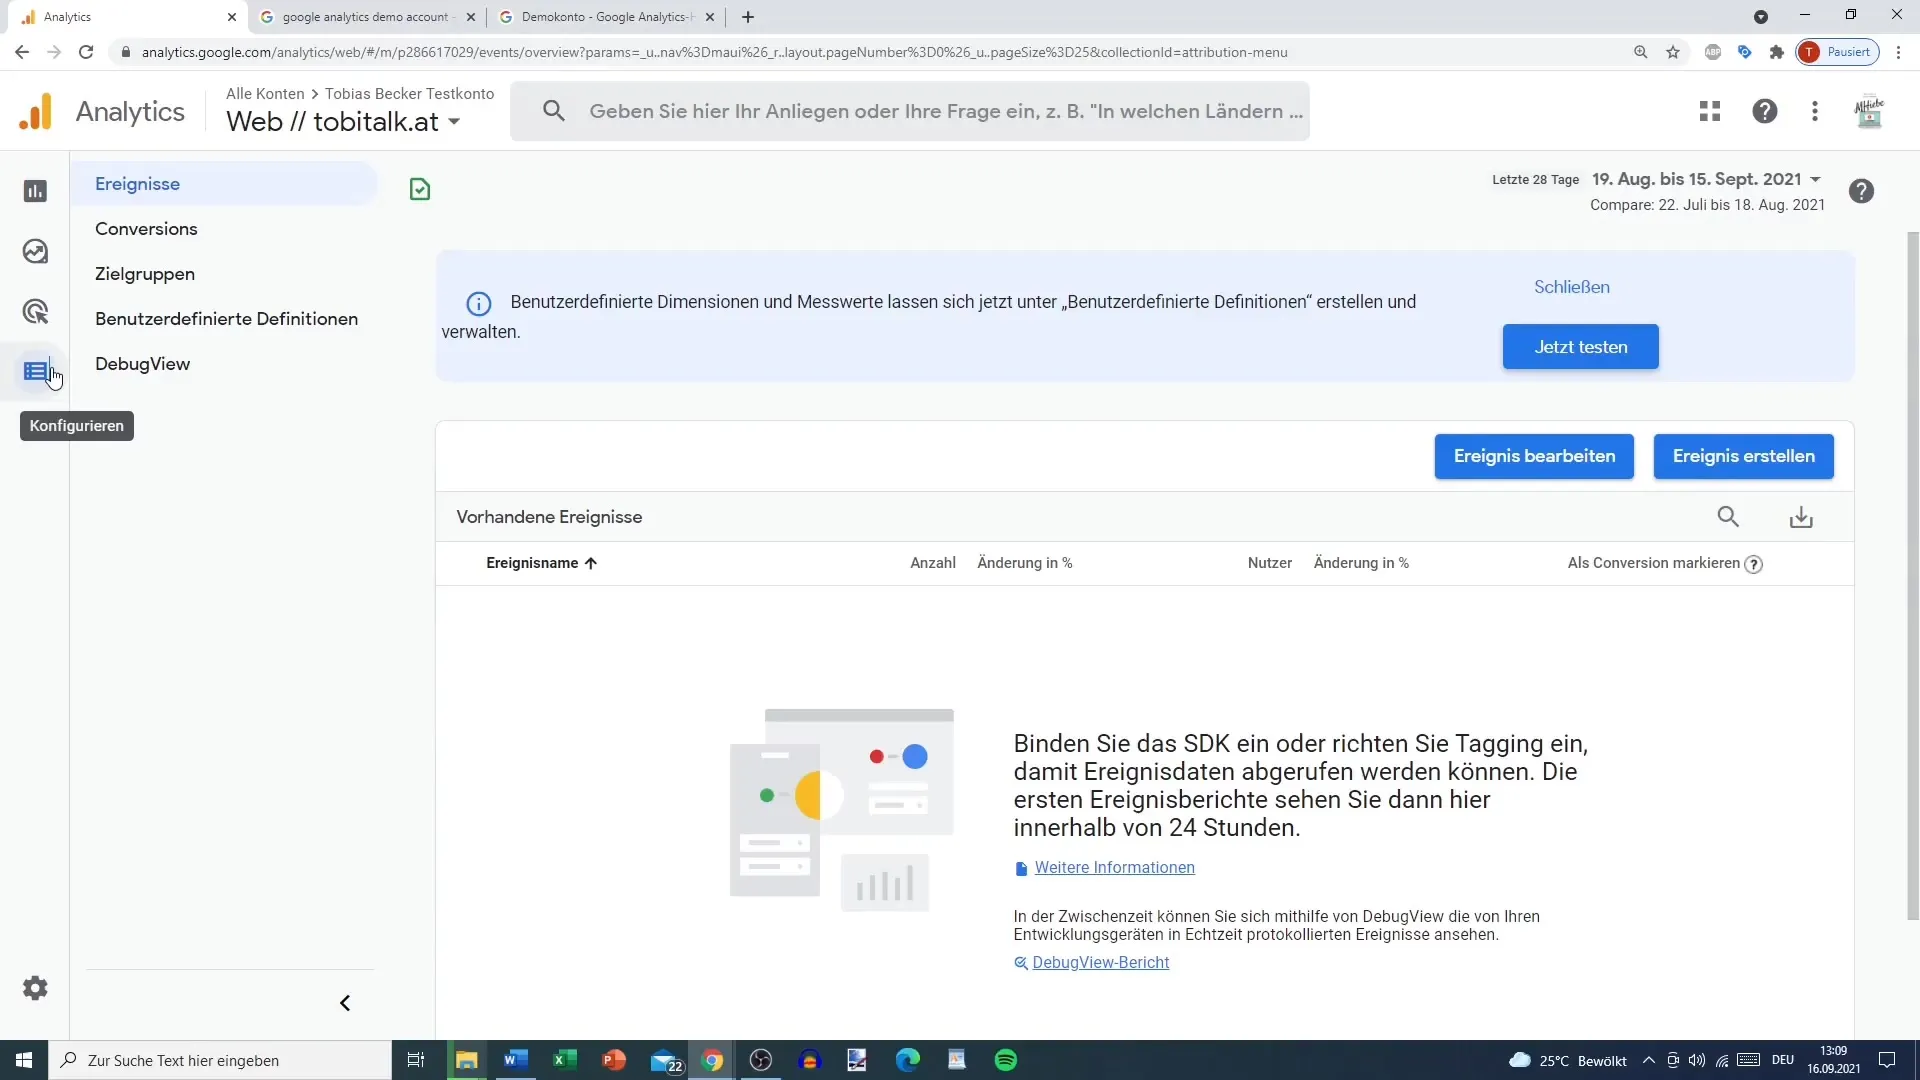Viewport: 1920px width, 1080px height.
Task: Click the Spotify taskbar icon
Action: click(x=1005, y=1060)
